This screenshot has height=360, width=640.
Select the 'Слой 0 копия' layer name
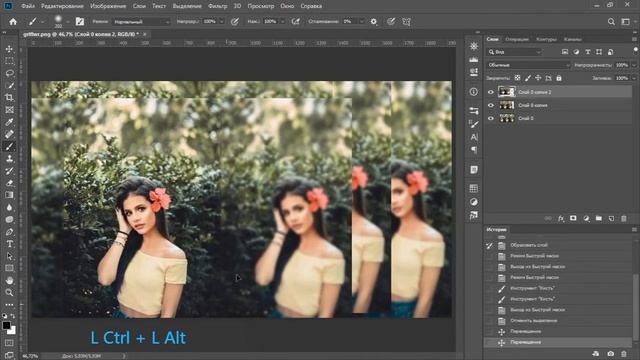click(533, 105)
